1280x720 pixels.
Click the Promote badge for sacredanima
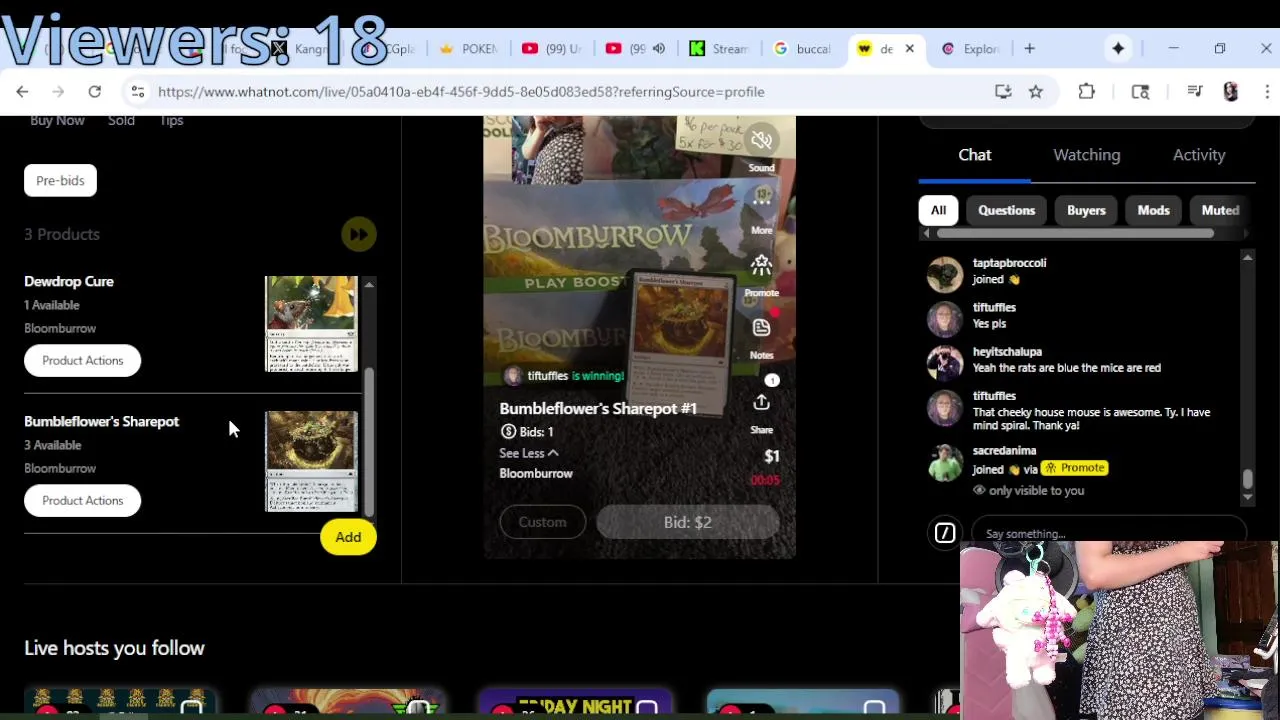click(x=1077, y=468)
